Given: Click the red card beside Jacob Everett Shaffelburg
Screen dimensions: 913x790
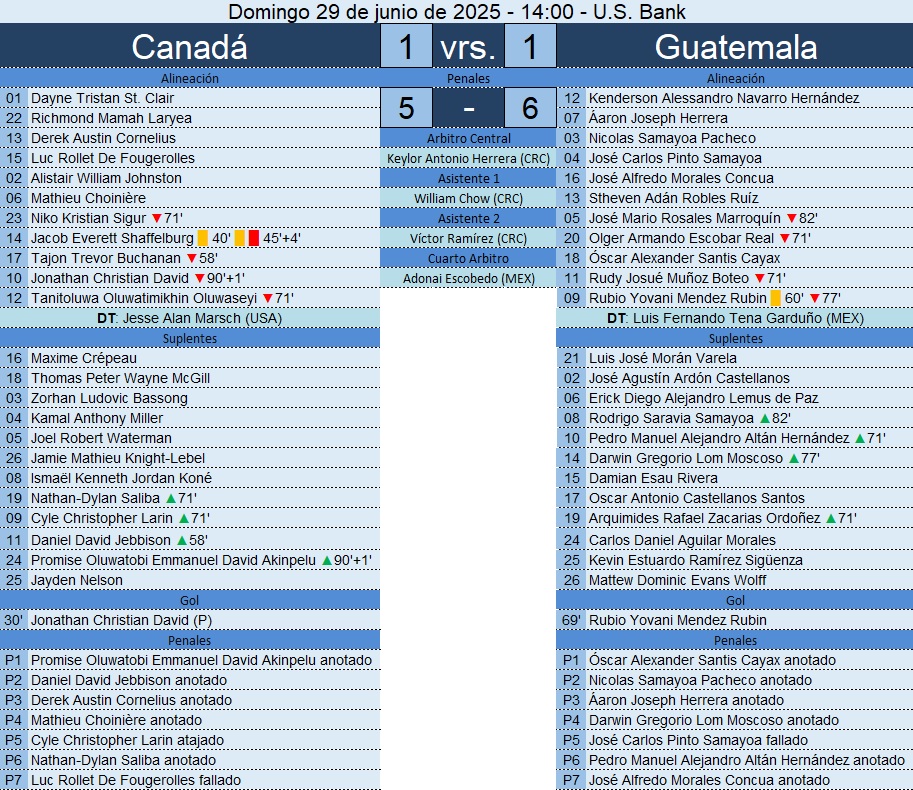Looking at the screenshot, I should tap(254, 238).
